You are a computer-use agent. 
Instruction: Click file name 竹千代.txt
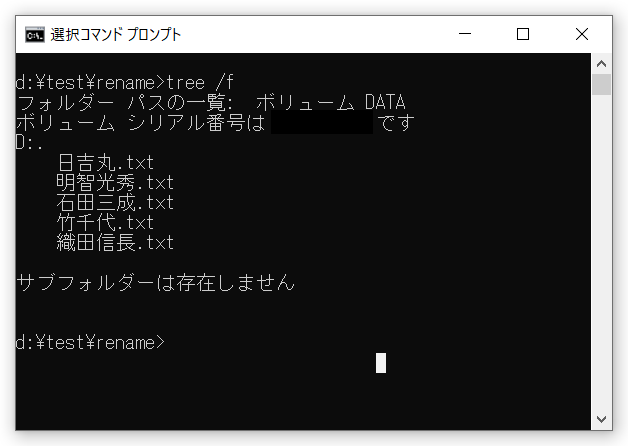(x=105, y=223)
